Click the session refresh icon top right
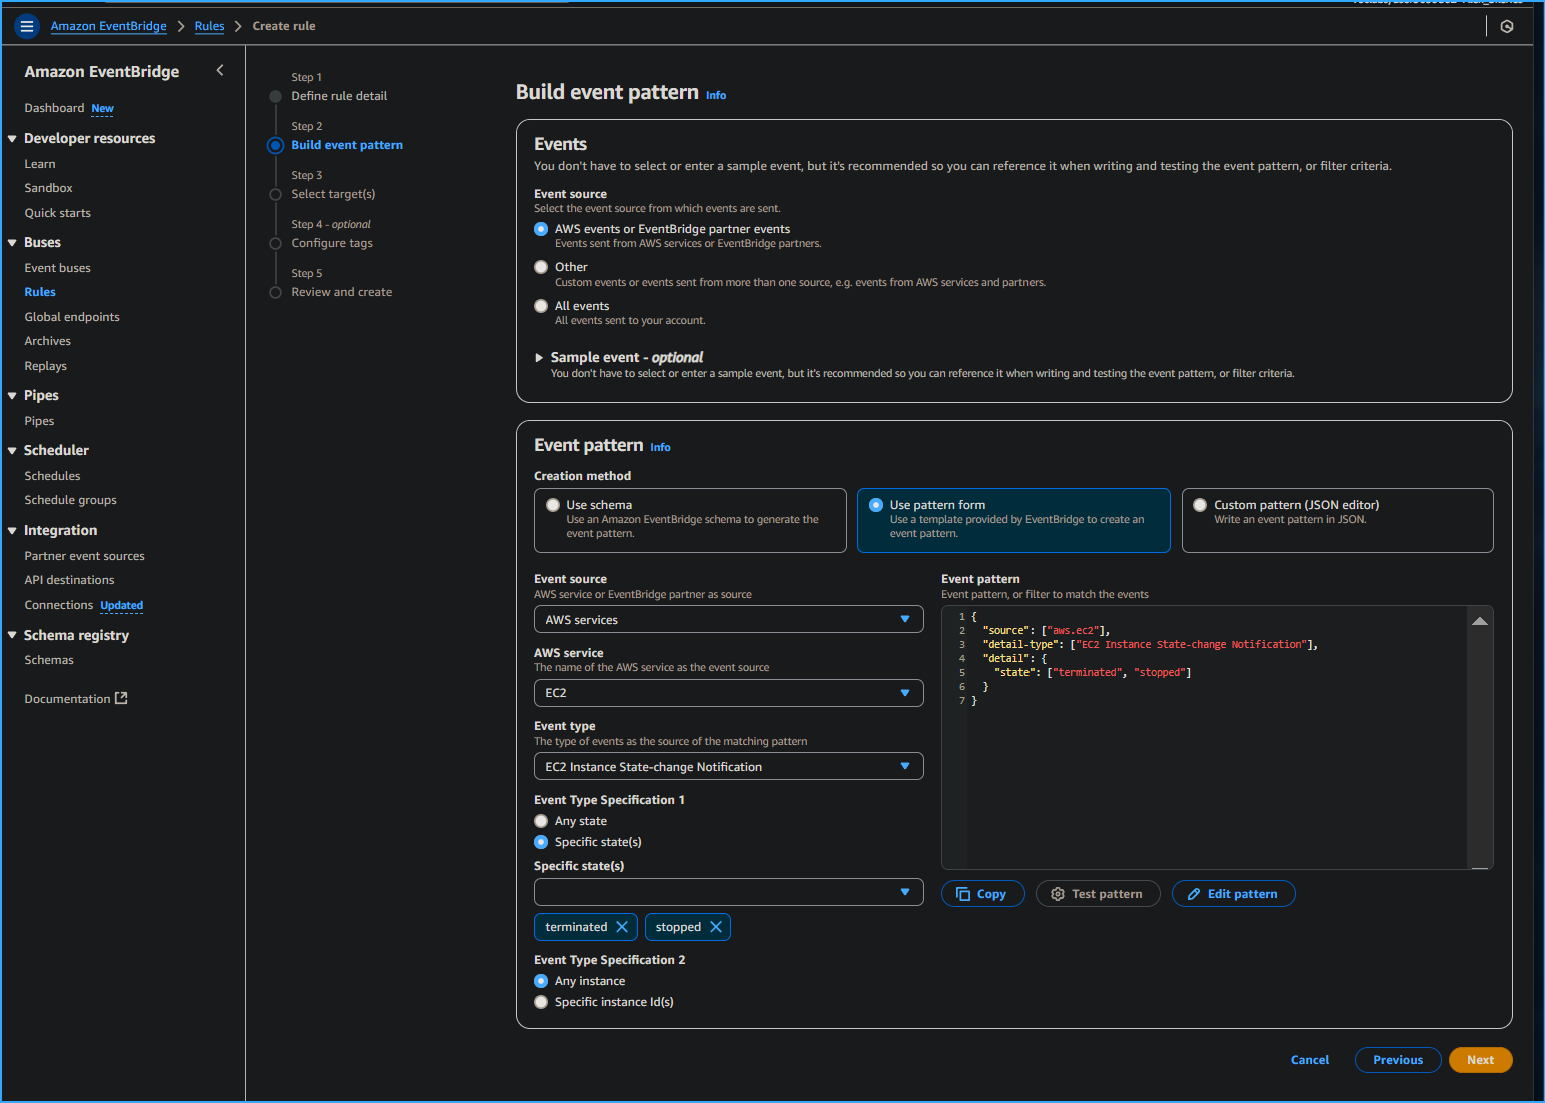This screenshot has height=1103, width=1545. (x=1506, y=26)
